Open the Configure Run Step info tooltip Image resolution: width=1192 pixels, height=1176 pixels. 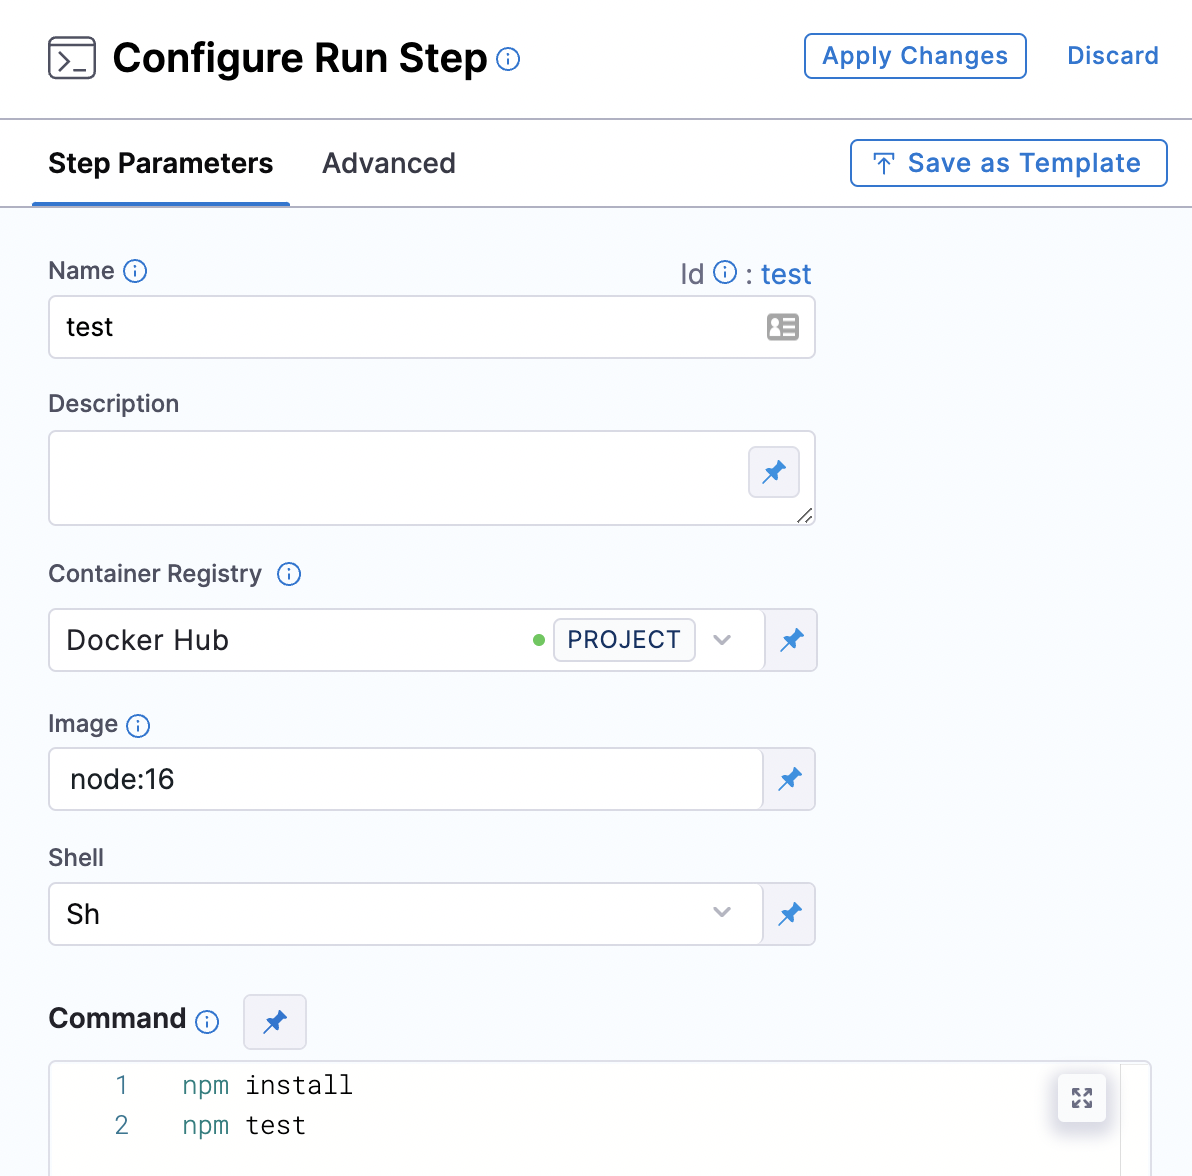click(510, 60)
